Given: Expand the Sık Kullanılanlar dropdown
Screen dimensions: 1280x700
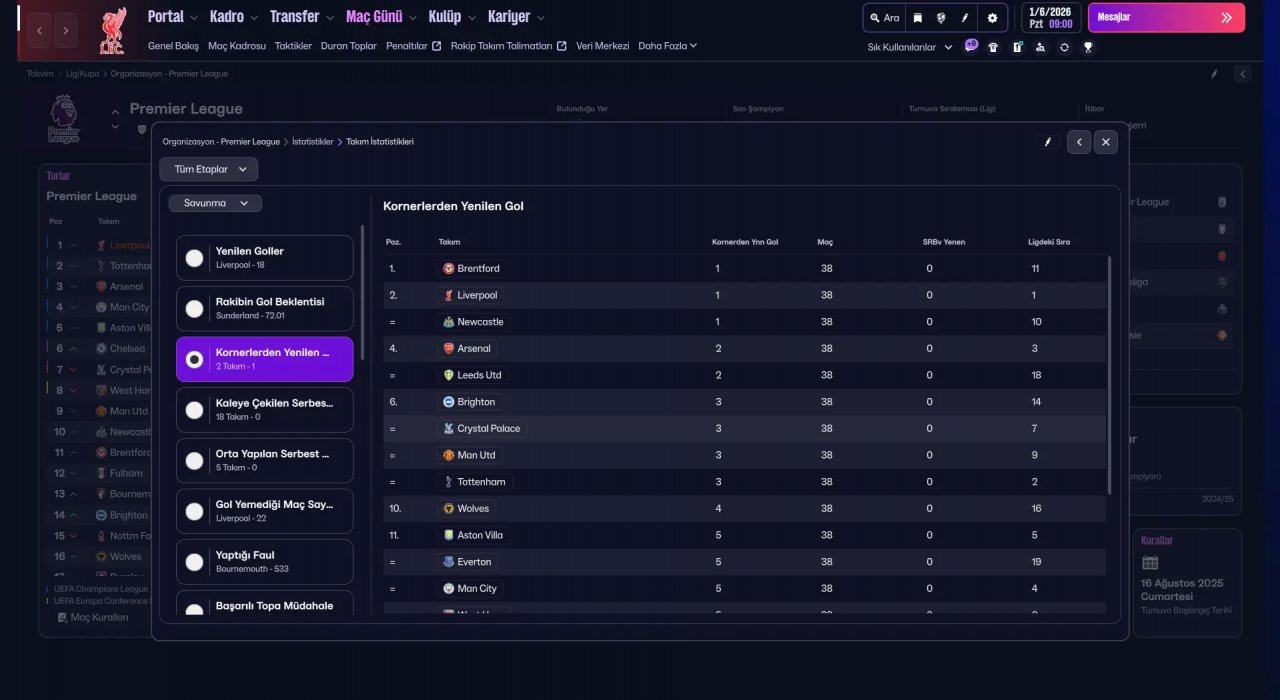Looking at the screenshot, I should [910, 47].
